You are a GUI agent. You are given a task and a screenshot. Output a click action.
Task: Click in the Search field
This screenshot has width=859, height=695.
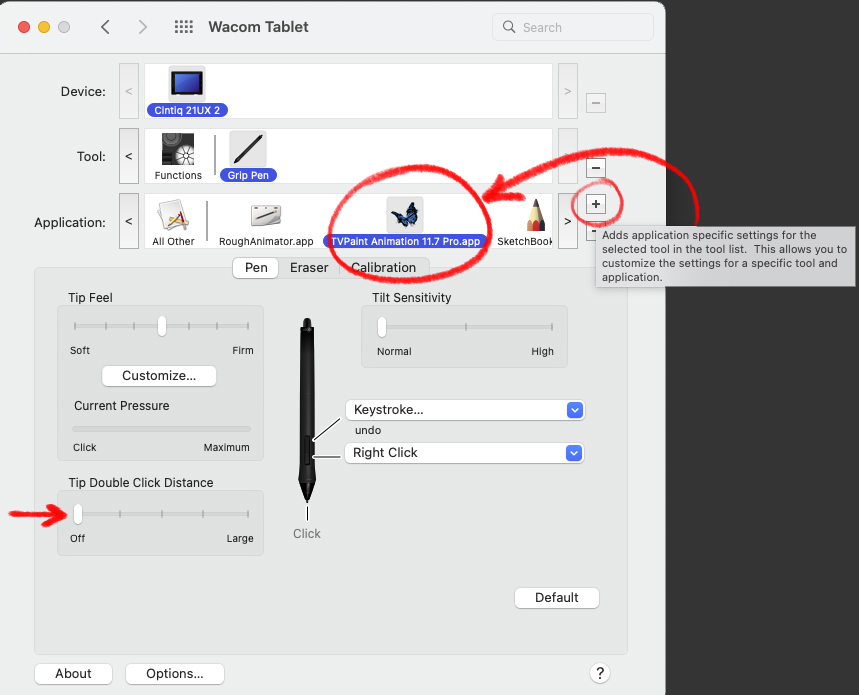click(x=572, y=27)
